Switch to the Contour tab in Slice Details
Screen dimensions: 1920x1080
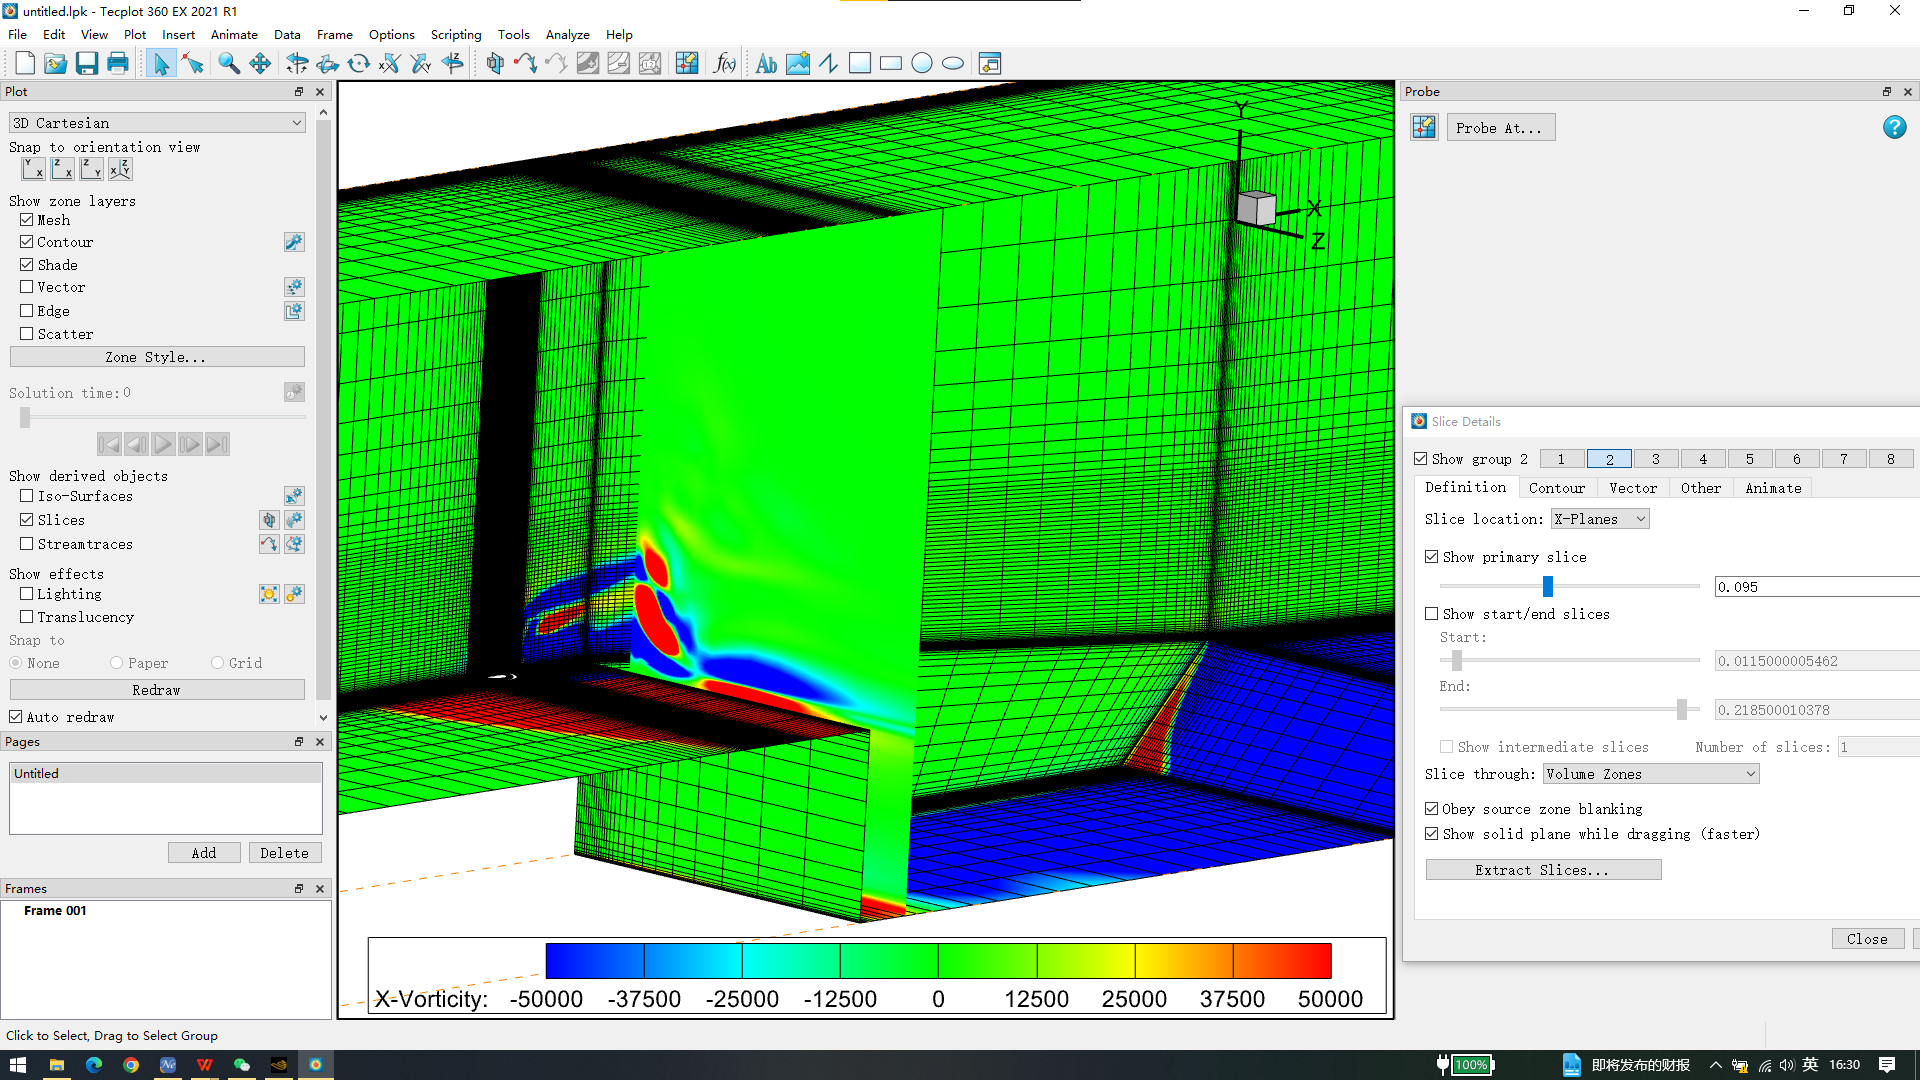click(x=1556, y=488)
